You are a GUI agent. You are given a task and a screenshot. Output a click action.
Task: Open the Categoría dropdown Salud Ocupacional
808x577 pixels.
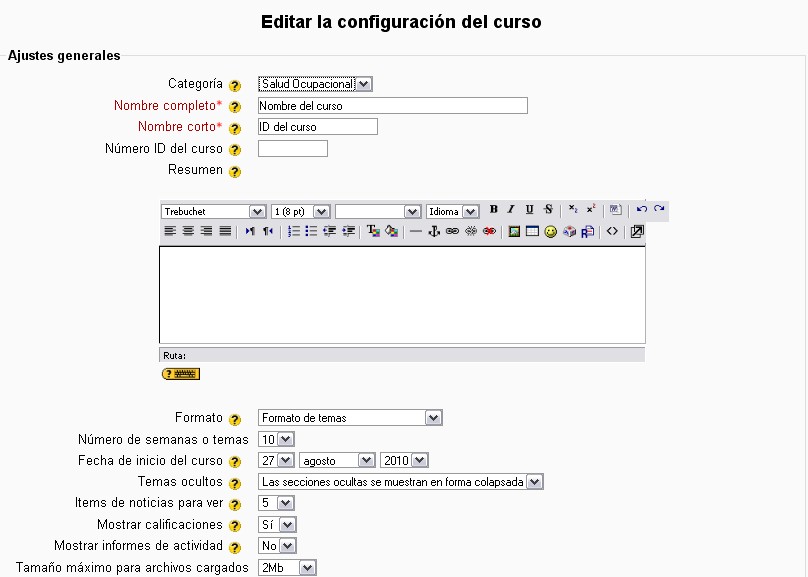315,85
